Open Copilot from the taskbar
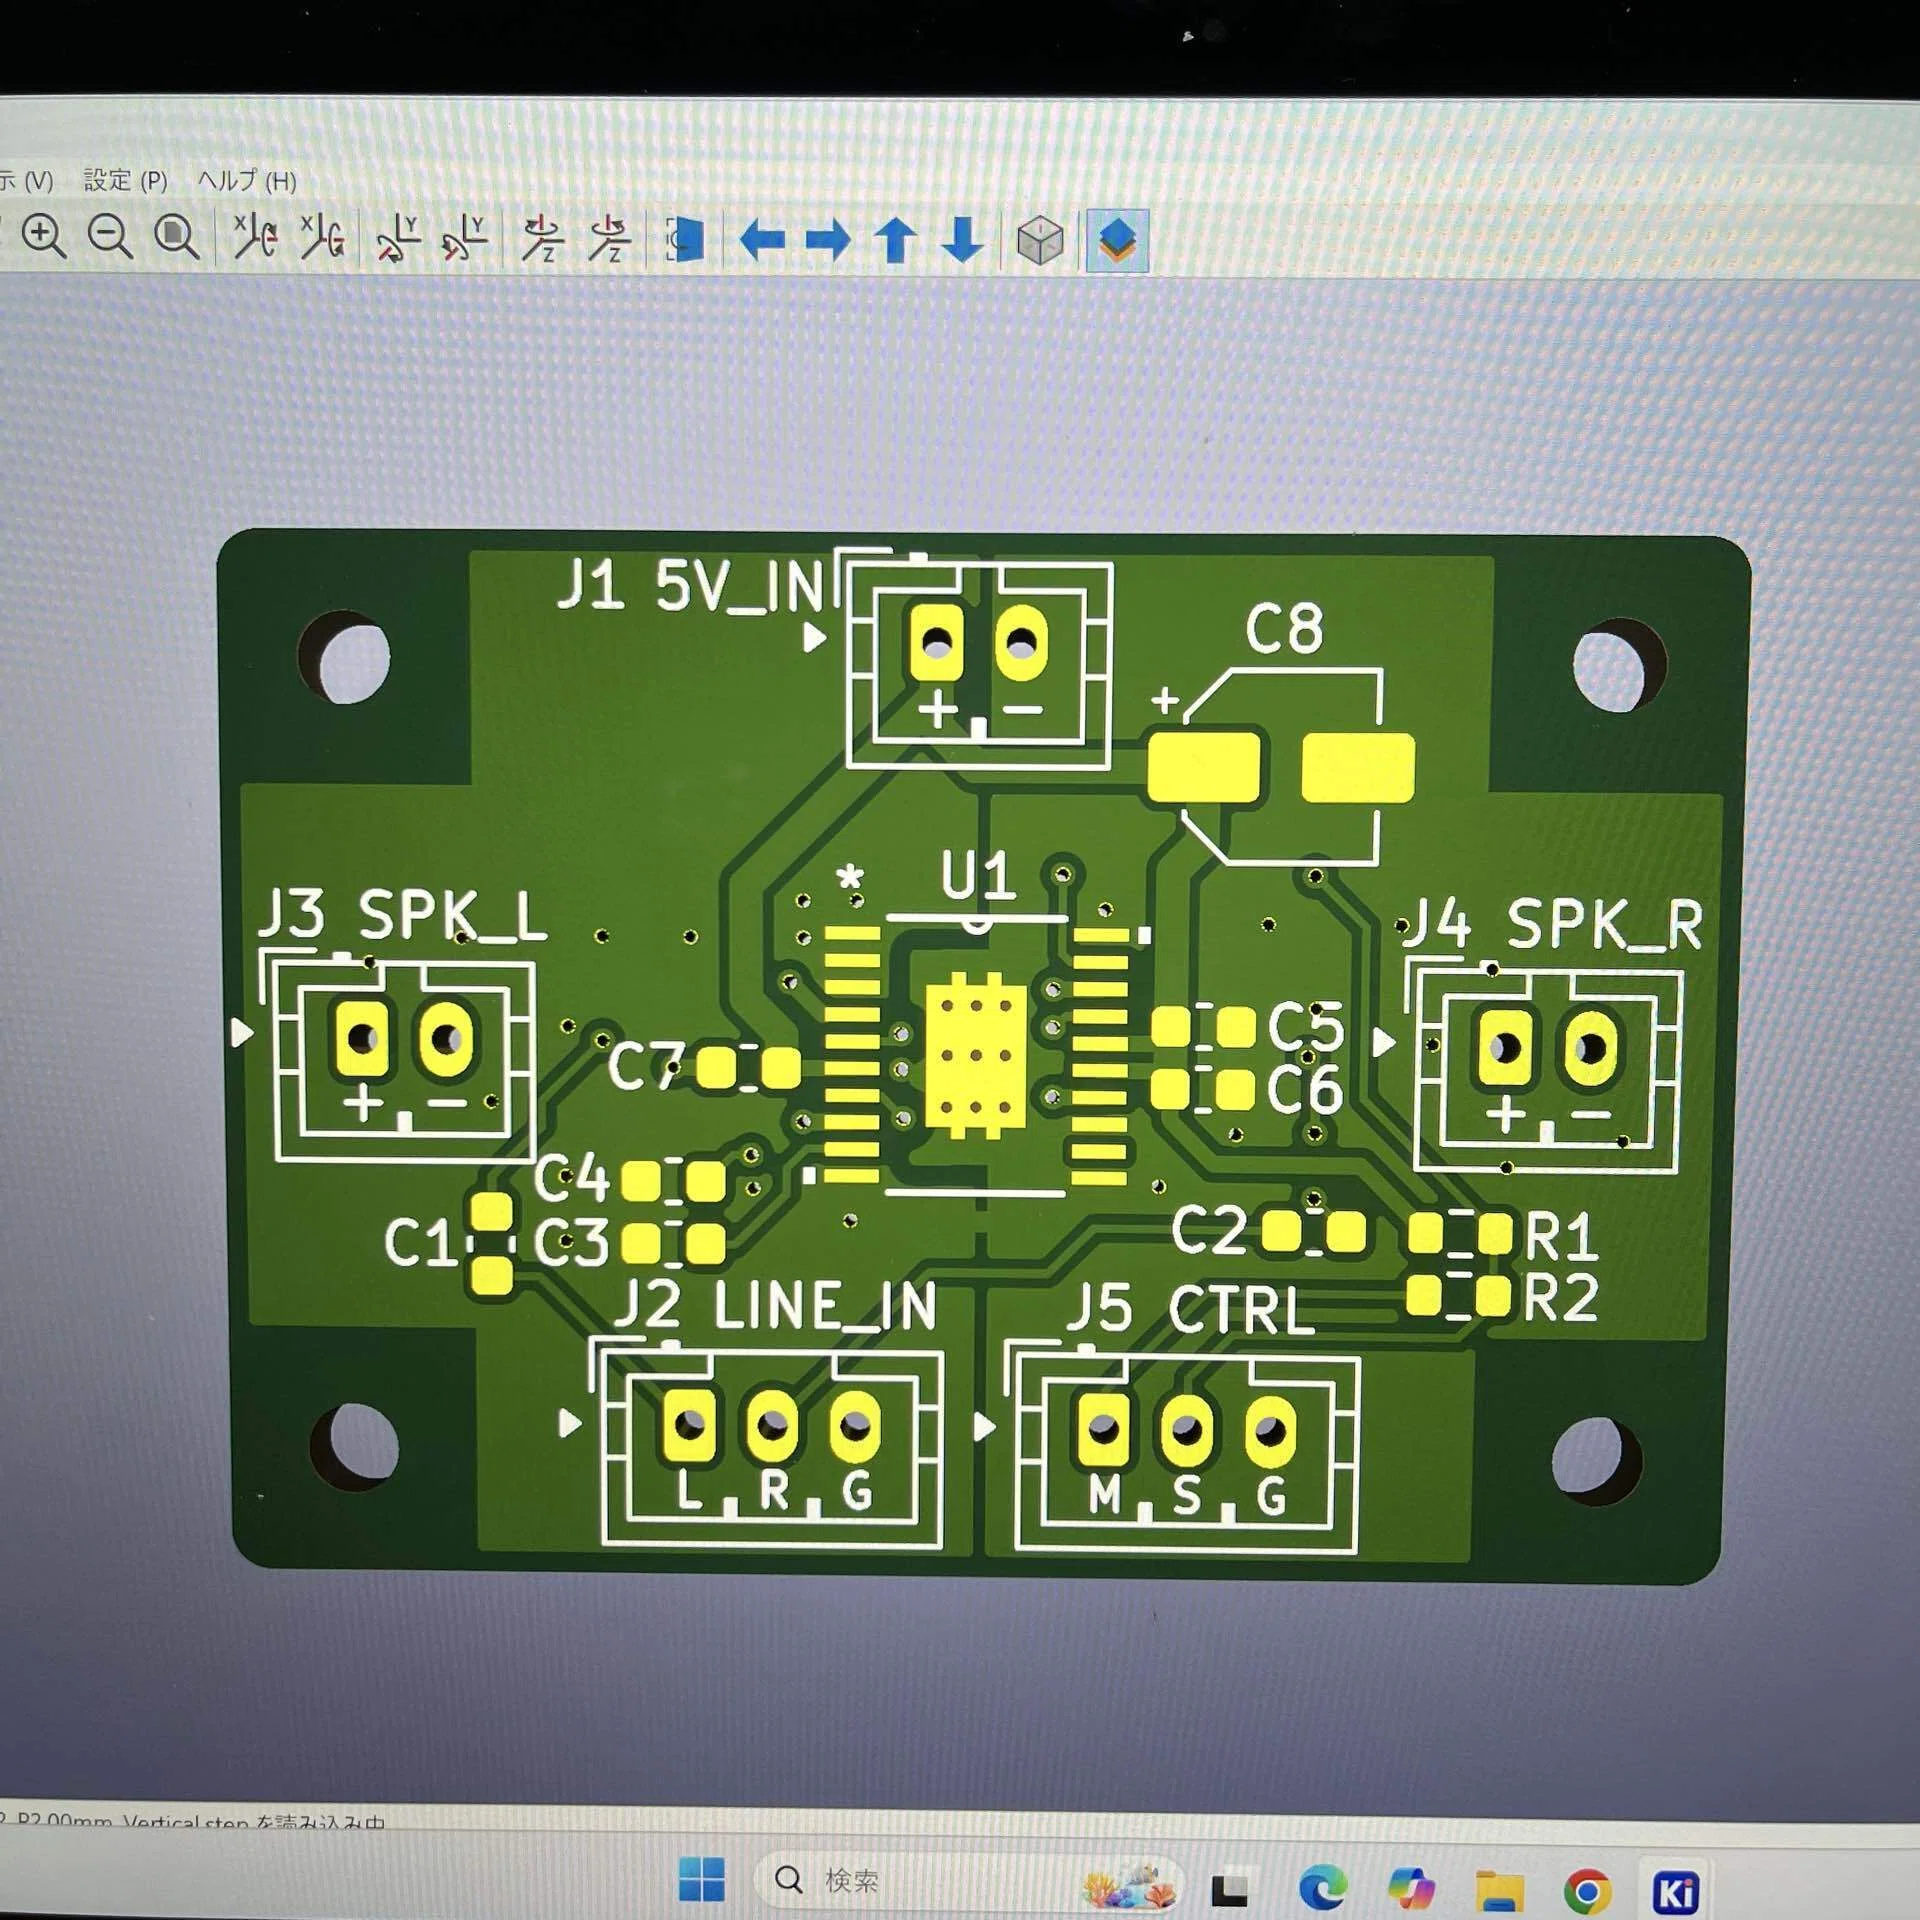The width and height of the screenshot is (1920, 1920). [1411, 1888]
